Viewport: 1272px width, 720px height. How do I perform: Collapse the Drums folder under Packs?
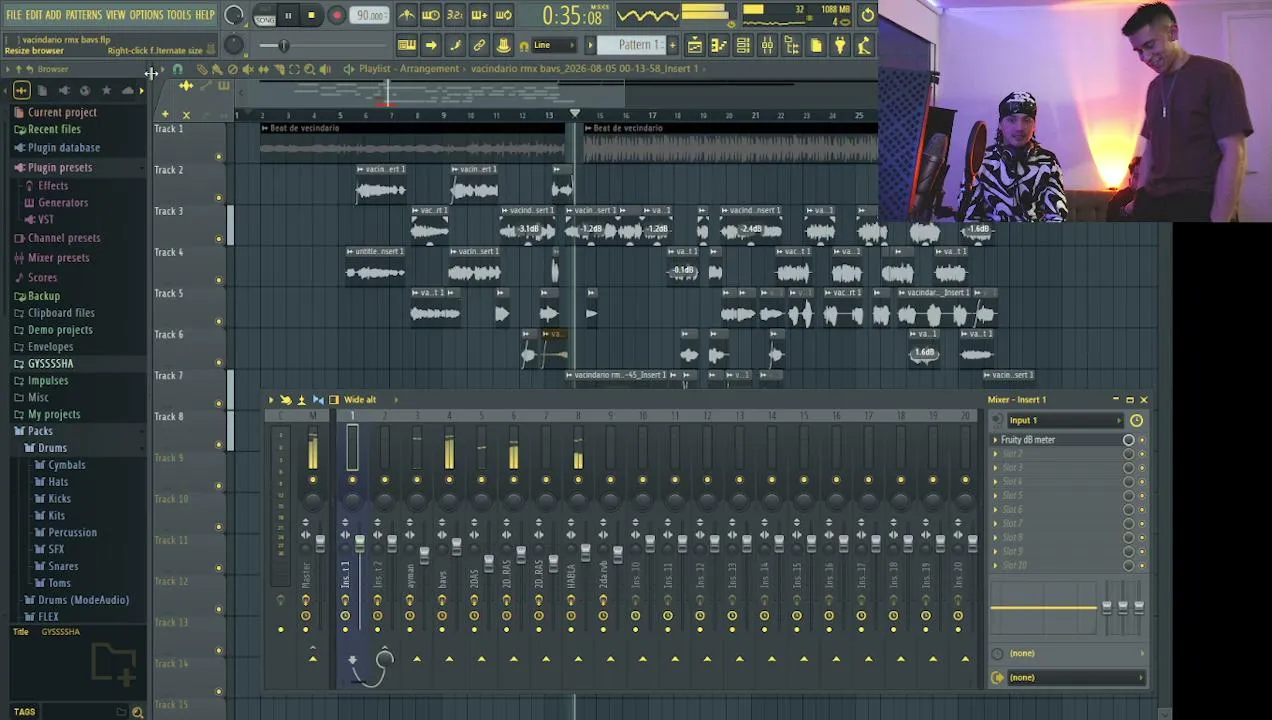click(x=52, y=448)
